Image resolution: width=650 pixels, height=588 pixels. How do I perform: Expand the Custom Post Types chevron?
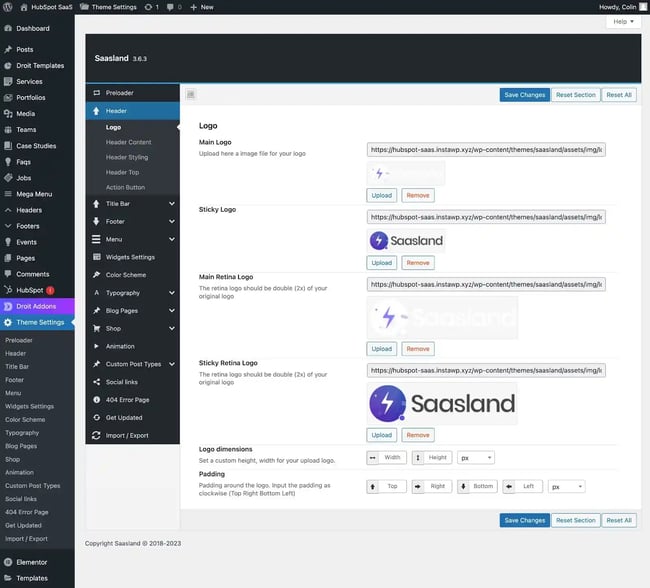[172, 364]
